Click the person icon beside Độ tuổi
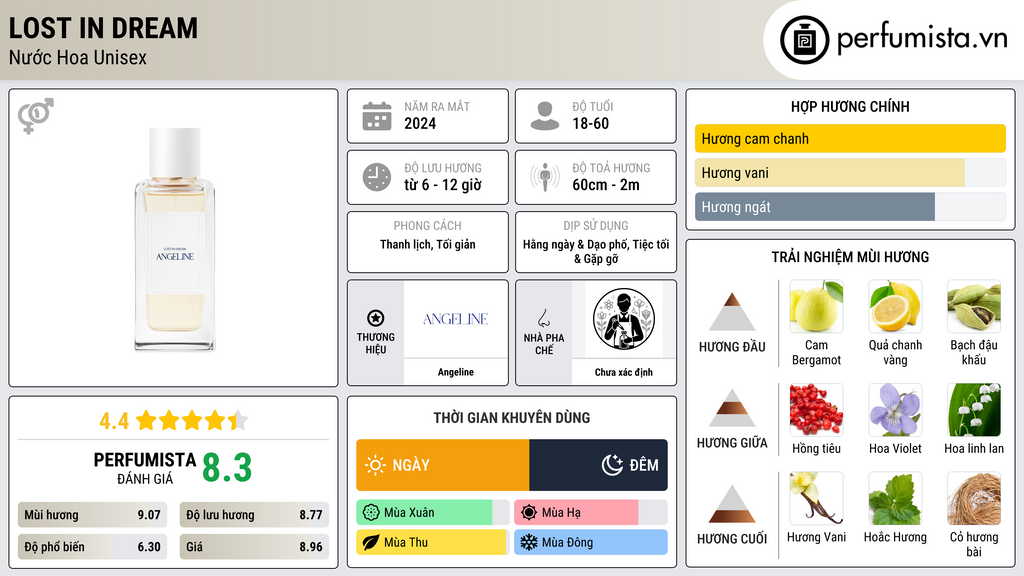The width and height of the screenshot is (1024, 576). tap(545, 116)
